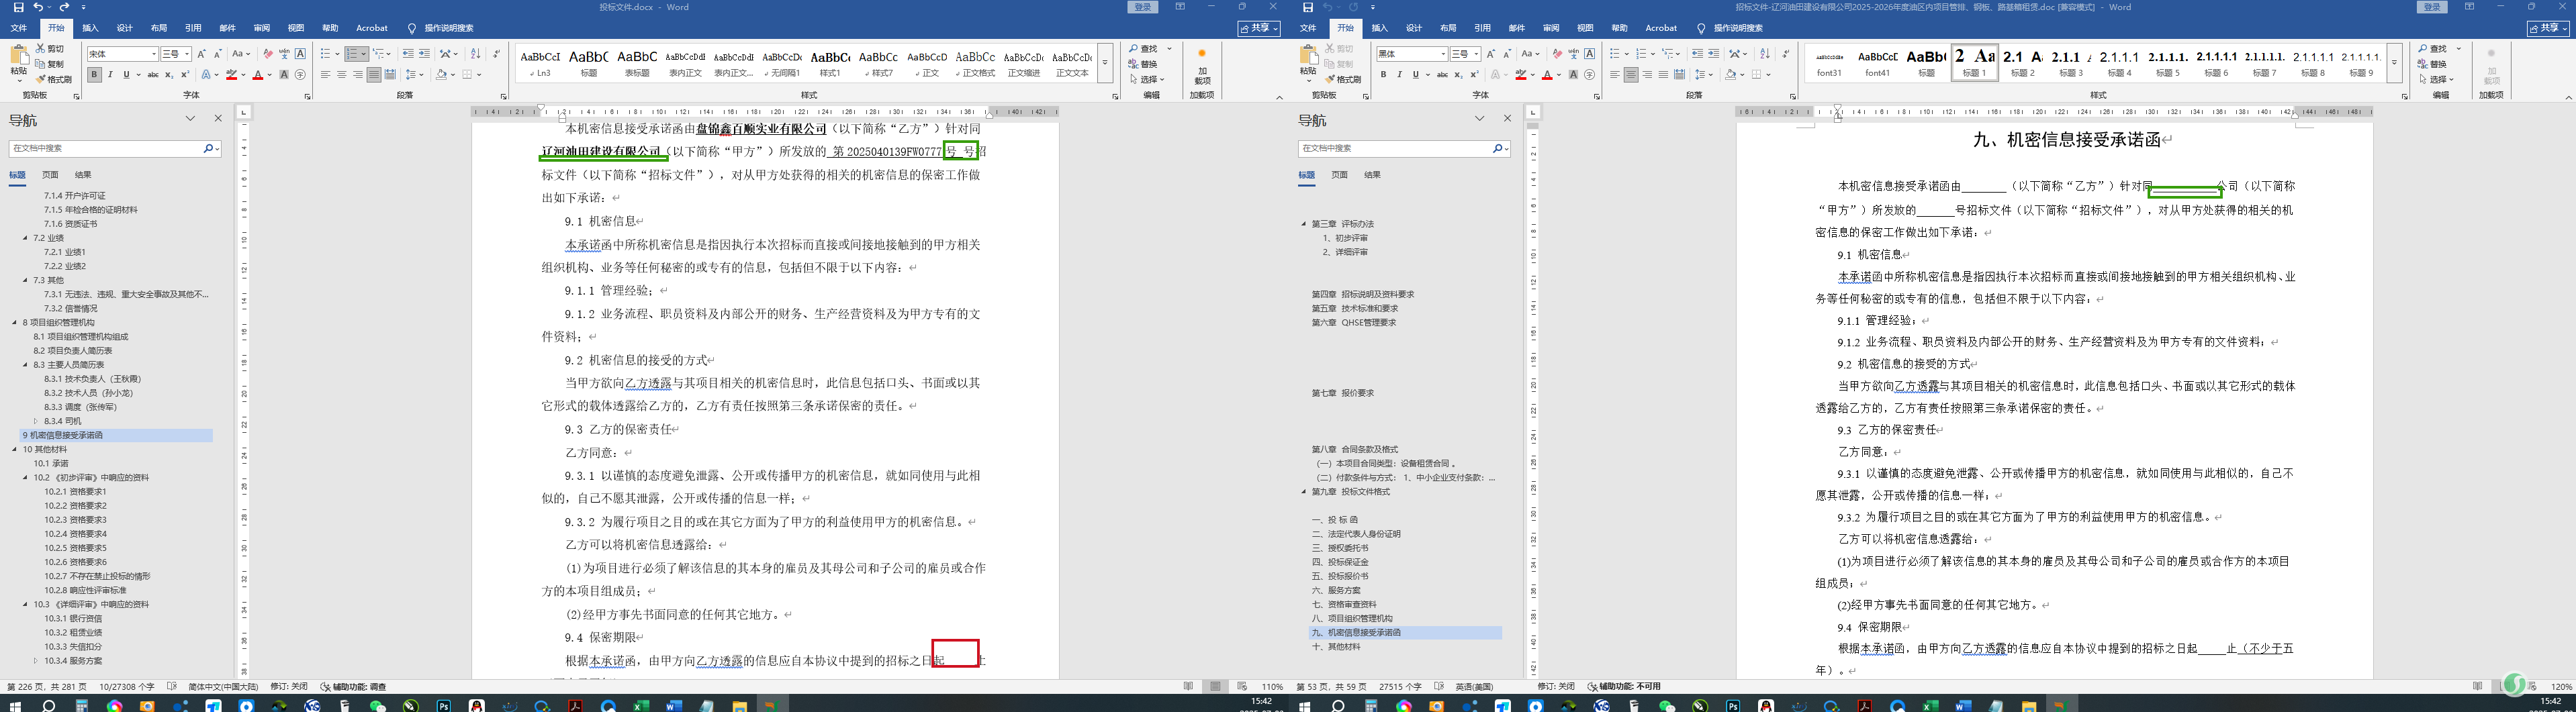Apply subscript in left Word window
Viewport: 2576px width, 712px height.
pos(169,74)
